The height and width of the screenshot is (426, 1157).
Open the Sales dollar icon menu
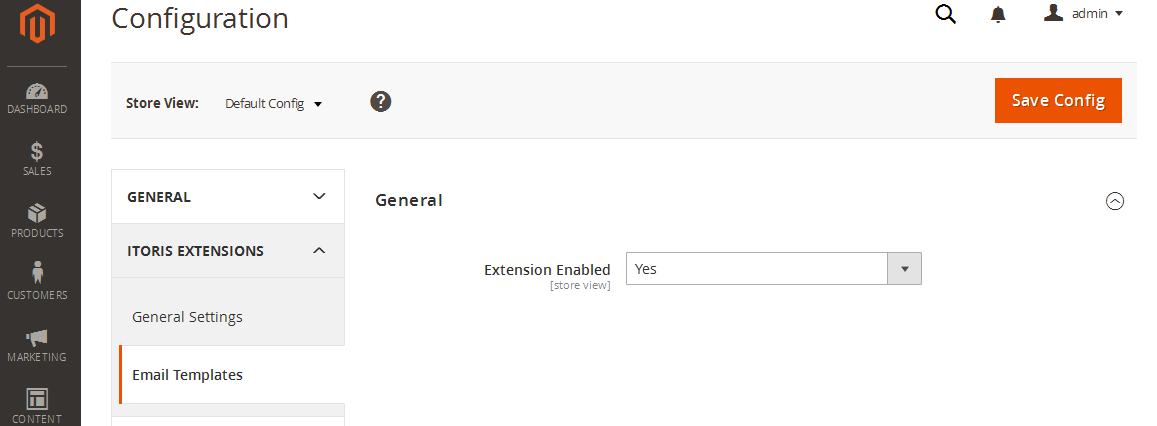(x=38, y=159)
